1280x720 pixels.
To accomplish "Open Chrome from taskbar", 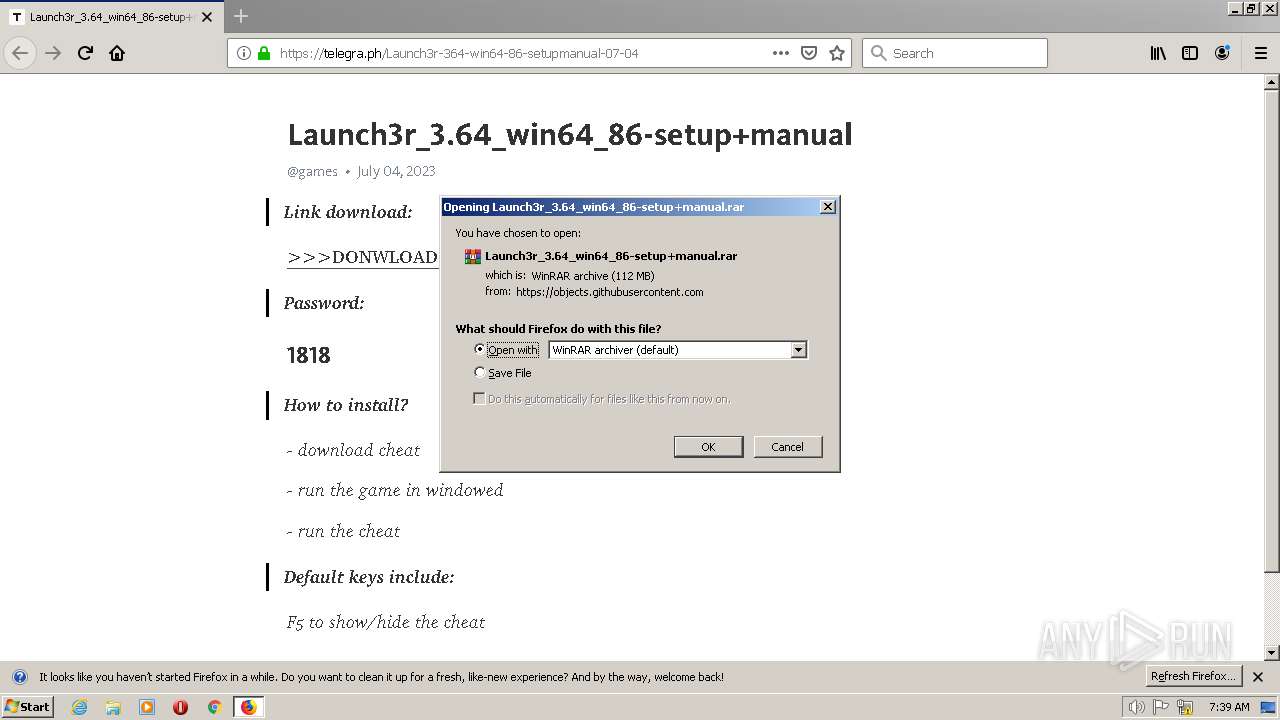I will coord(214,707).
